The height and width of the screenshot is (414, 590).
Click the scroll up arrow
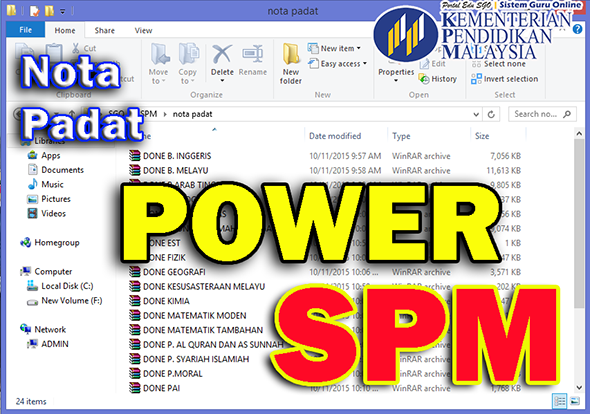[x=579, y=134]
